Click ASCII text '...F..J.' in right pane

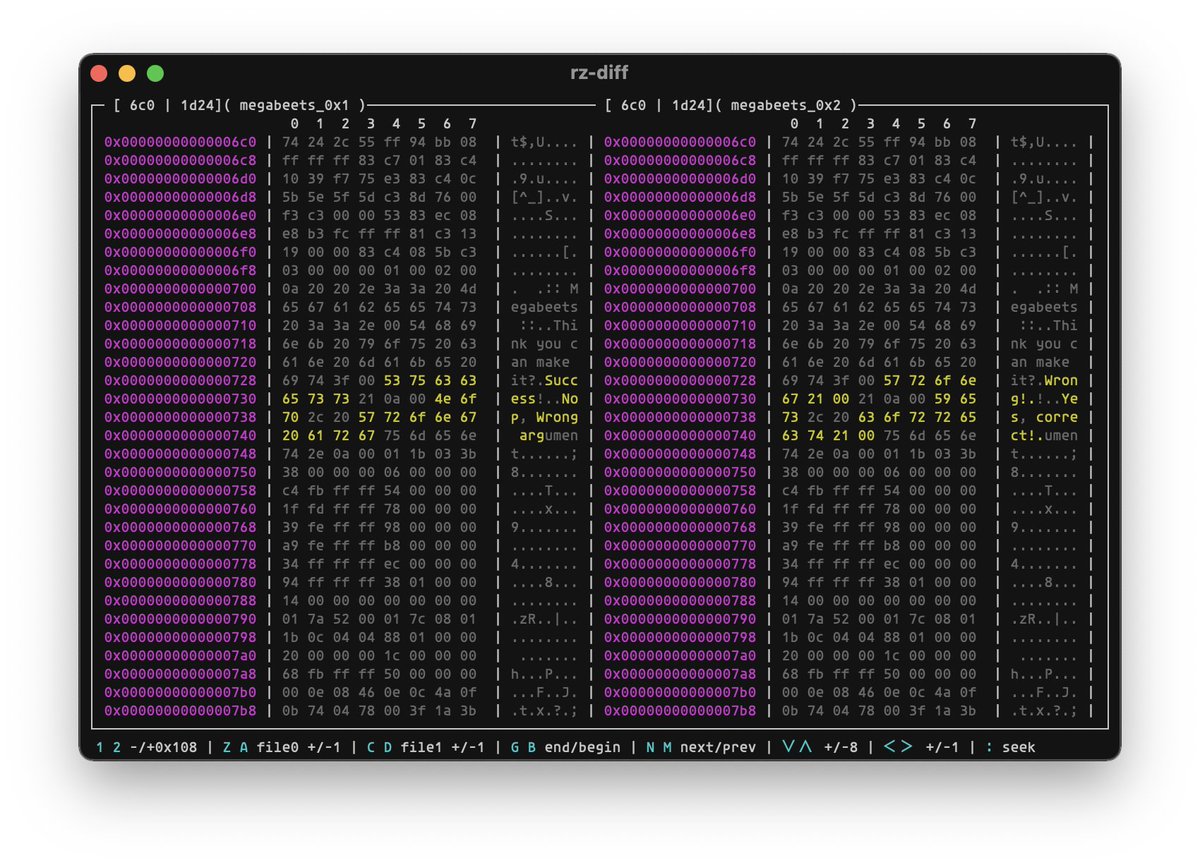[1044, 693]
